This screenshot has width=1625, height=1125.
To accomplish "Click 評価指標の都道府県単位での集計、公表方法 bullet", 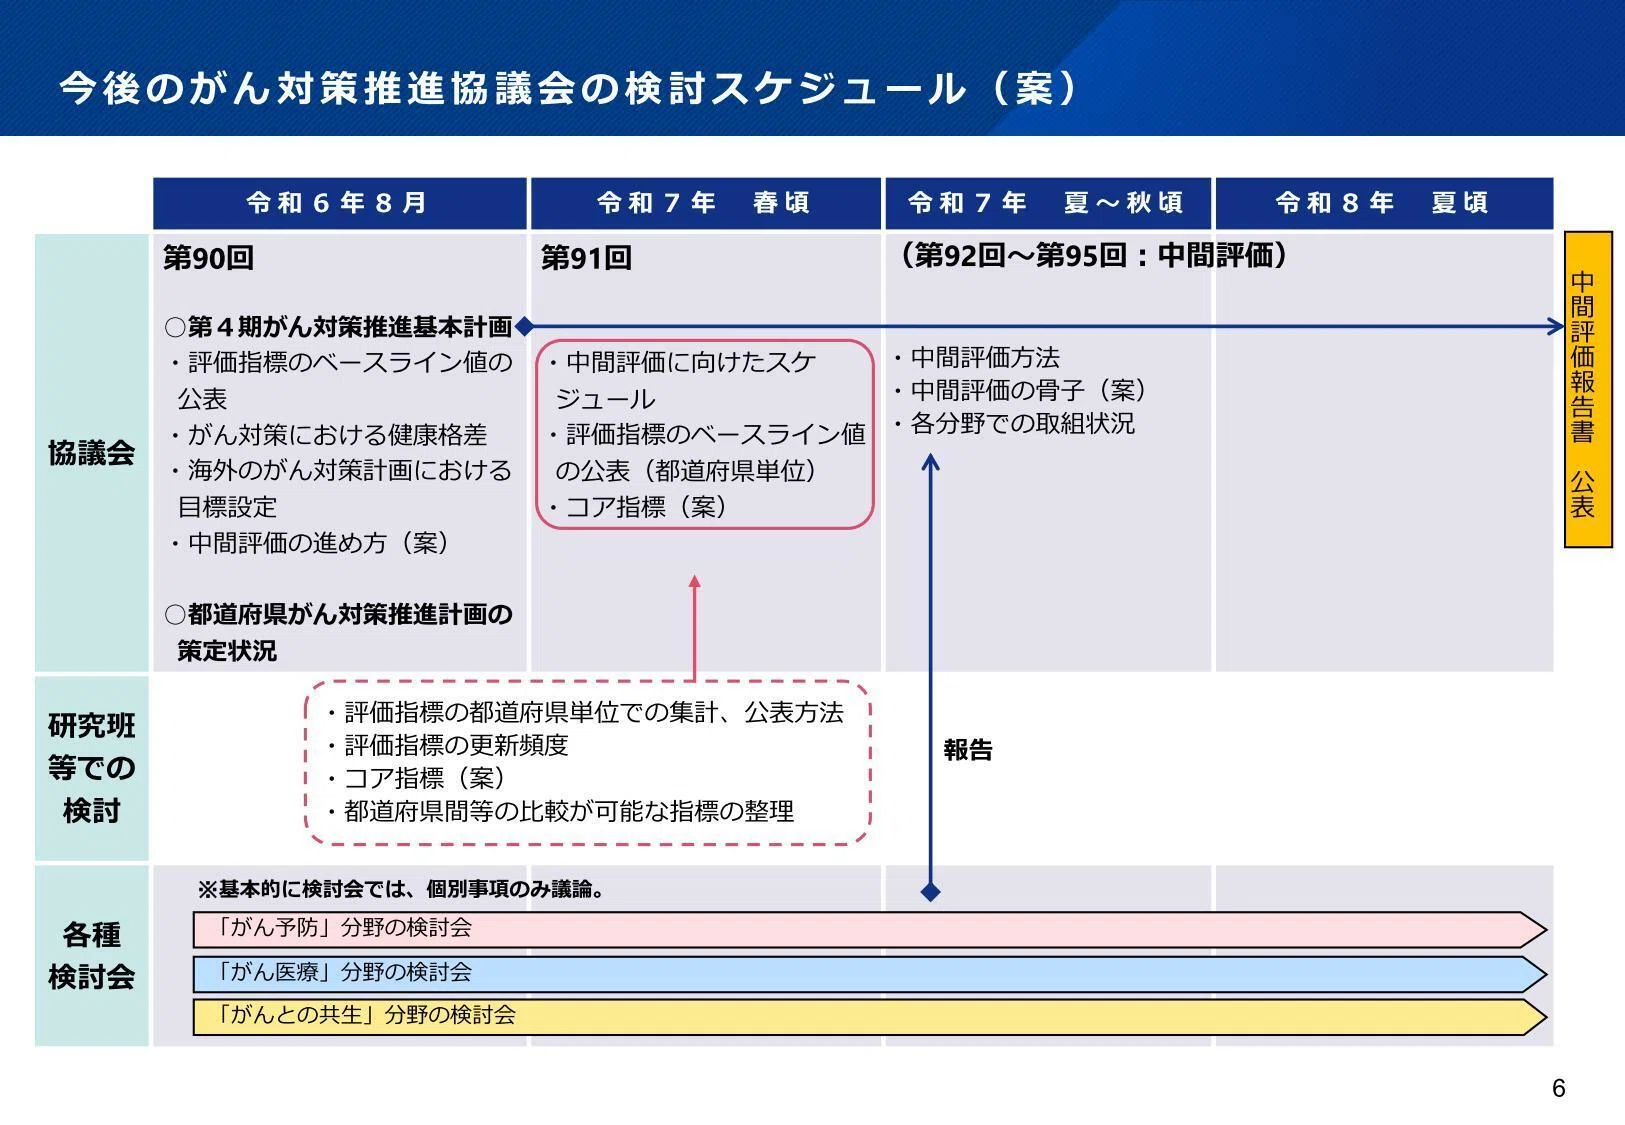I will pyautogui.click(x=584, y=712).
